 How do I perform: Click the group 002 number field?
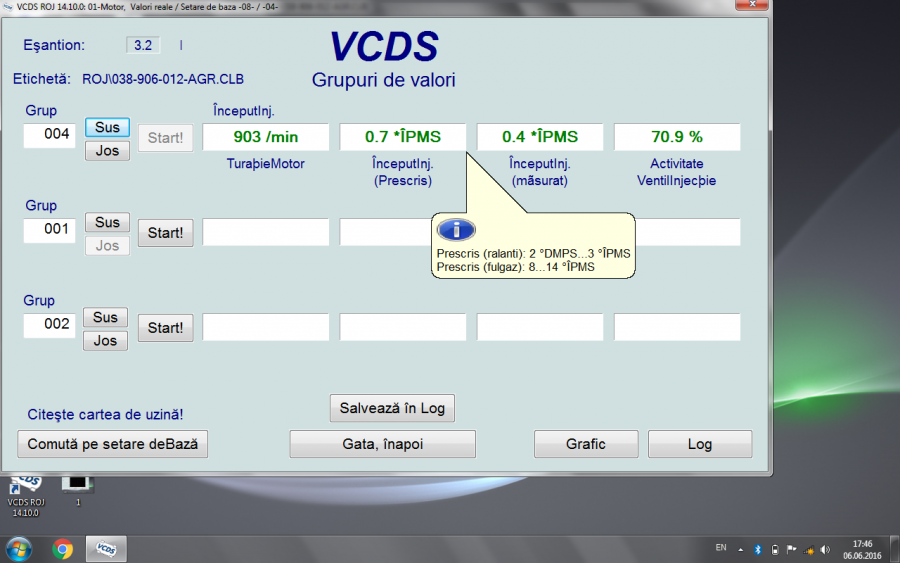point(49,325)
